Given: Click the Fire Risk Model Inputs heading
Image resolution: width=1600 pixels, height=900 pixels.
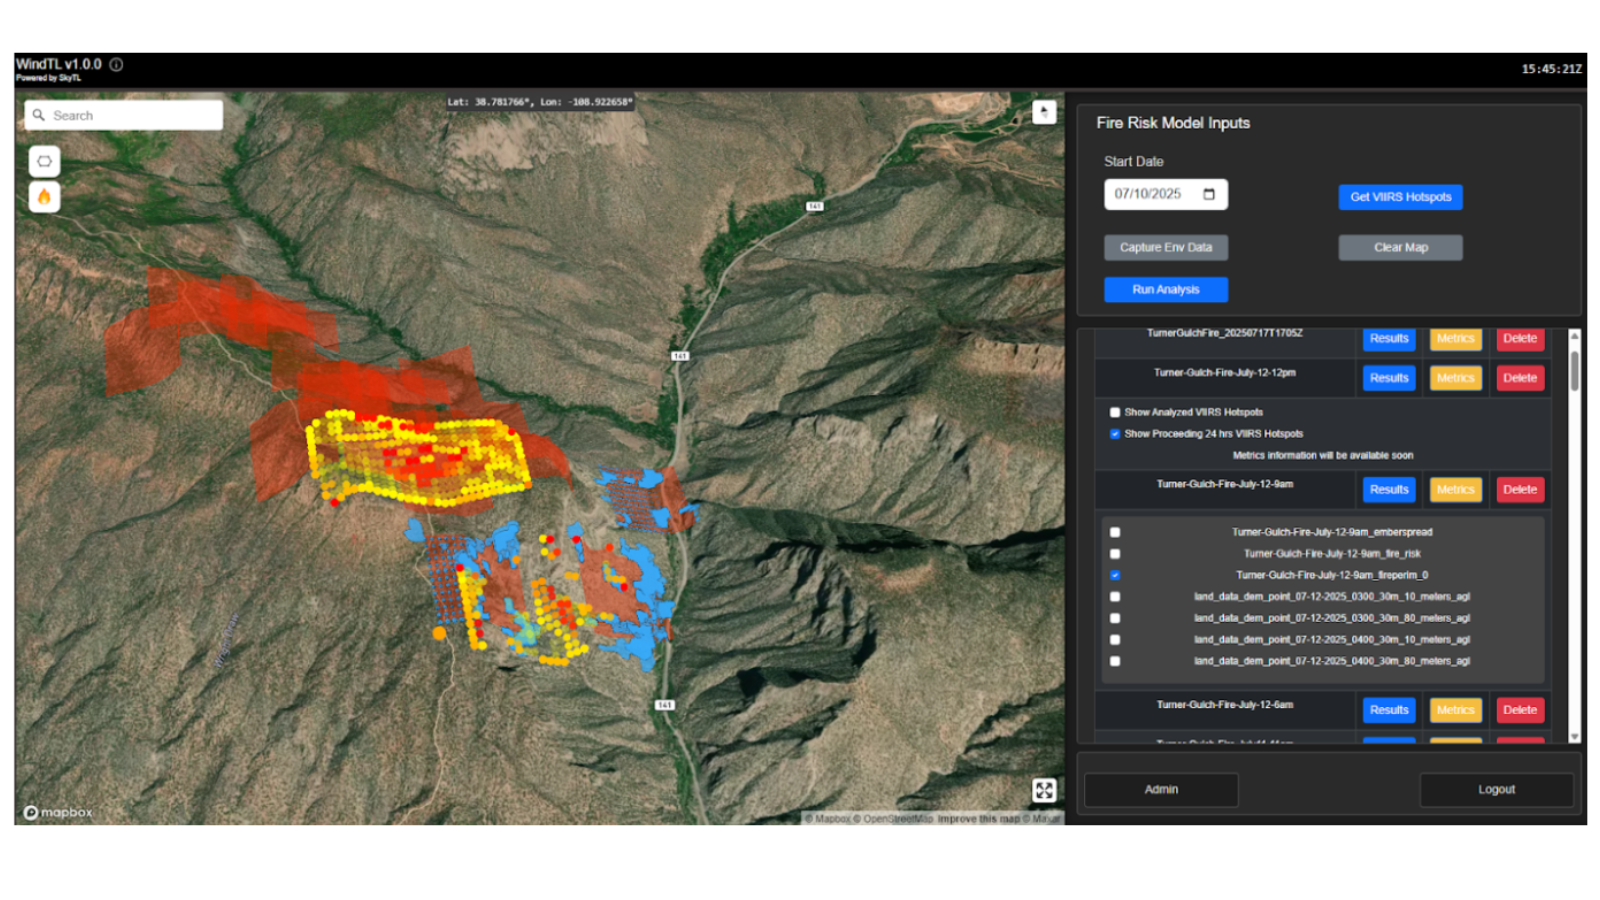Looking at the screenshot, I should 1173,123.
